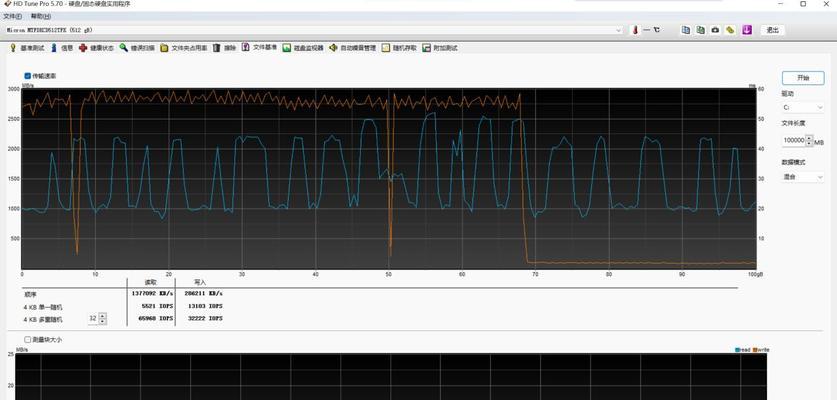Click the 32222 IOPS write value
The image size is (837, 400).
[x=205, y=318]
